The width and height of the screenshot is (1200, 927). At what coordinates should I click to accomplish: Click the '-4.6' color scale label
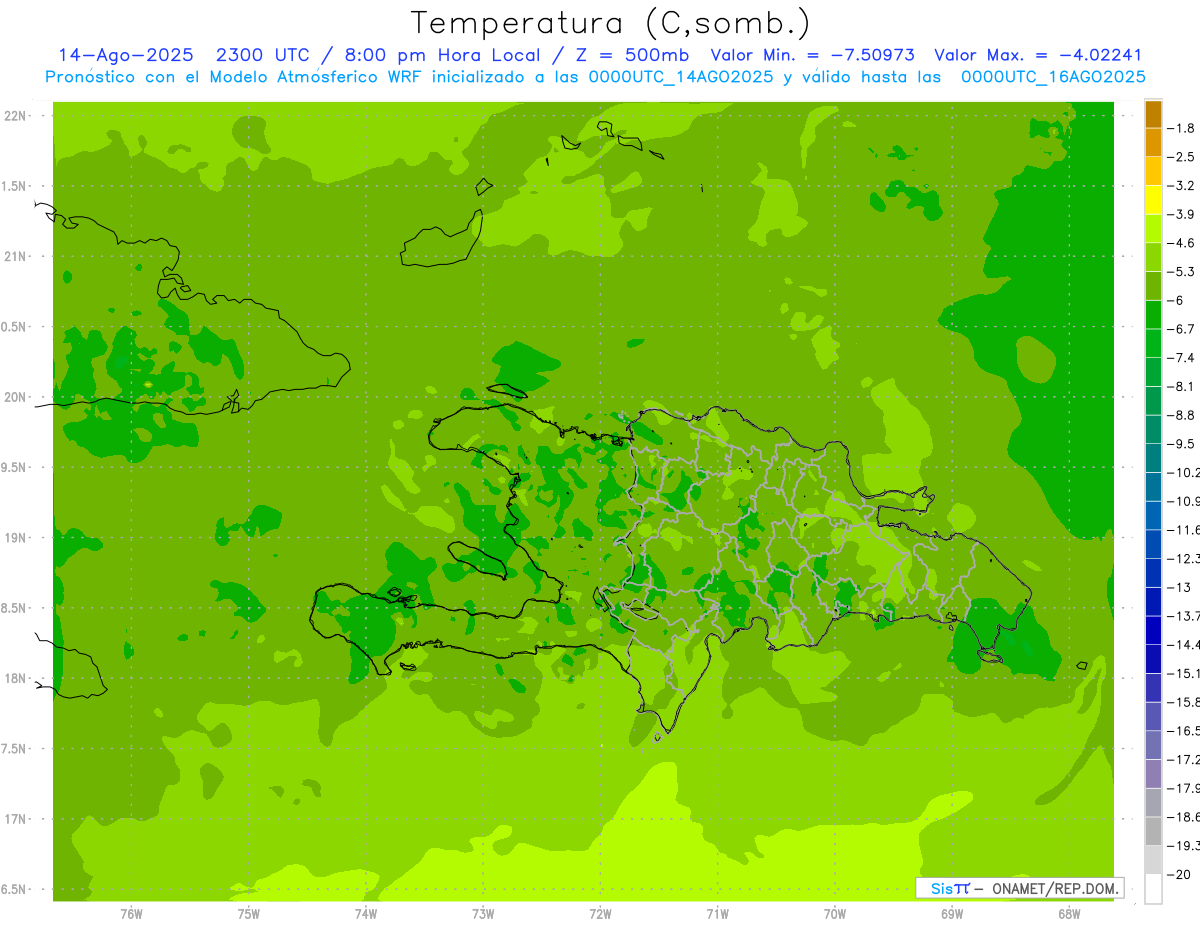pyautogui.click(x=1182, y=243)
